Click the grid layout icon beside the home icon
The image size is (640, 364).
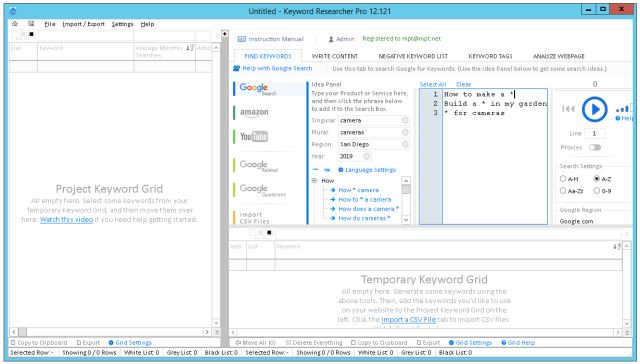[31, 24]
